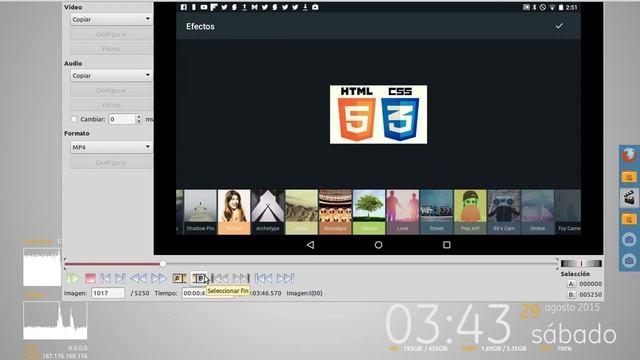The width and height of the screenshot is (640, 360).
Task: Select the Archetype effect
Action: 268,212
